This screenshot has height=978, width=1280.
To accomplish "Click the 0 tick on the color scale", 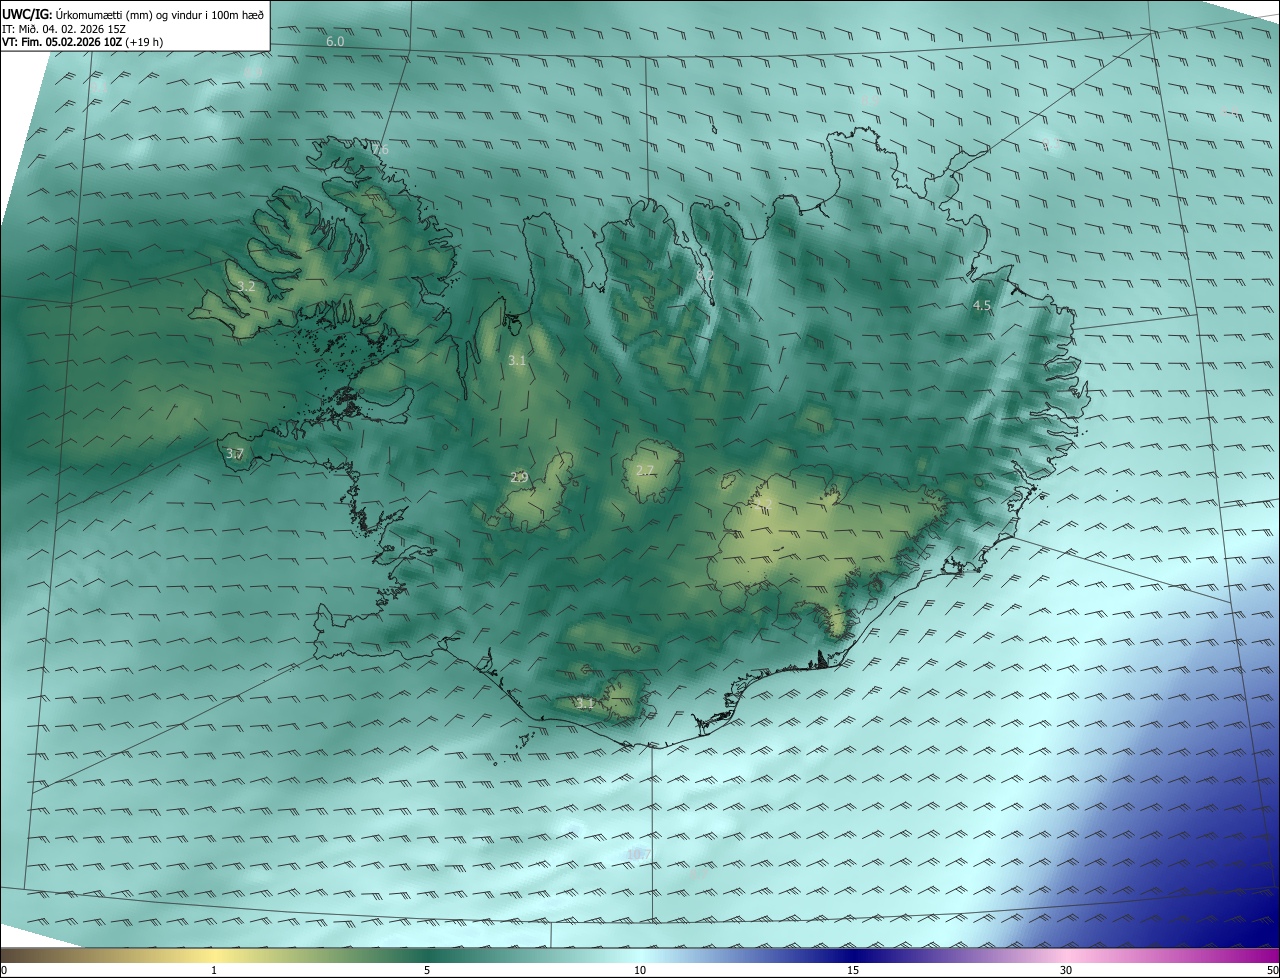I will point(4,970).
